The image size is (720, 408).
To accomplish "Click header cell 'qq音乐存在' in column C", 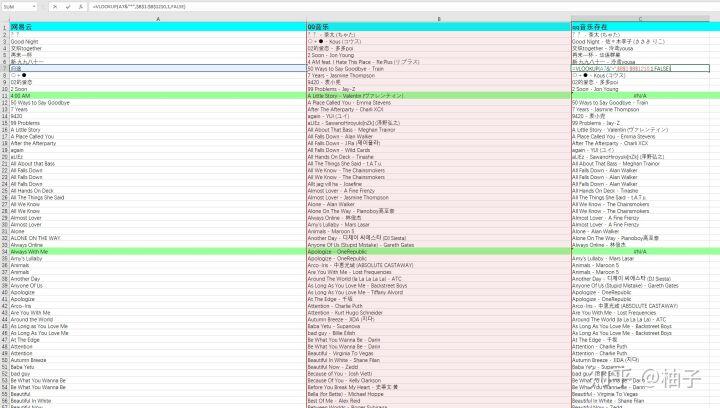I will [x=640, y=28].
